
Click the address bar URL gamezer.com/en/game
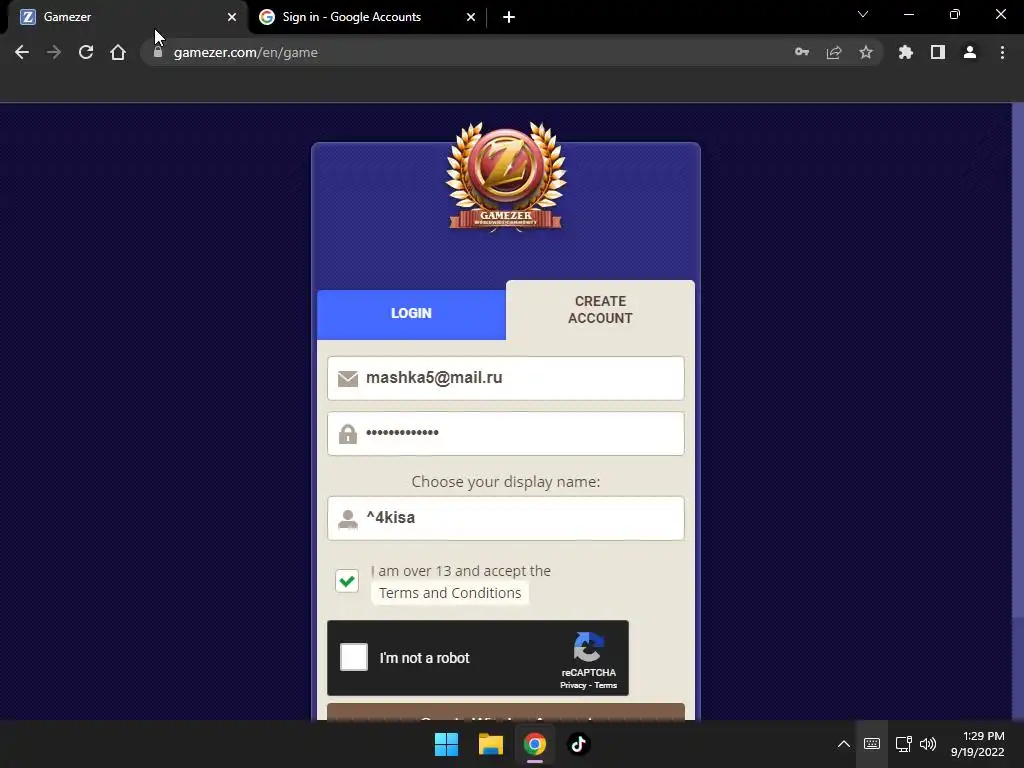(x=246, y=52)
